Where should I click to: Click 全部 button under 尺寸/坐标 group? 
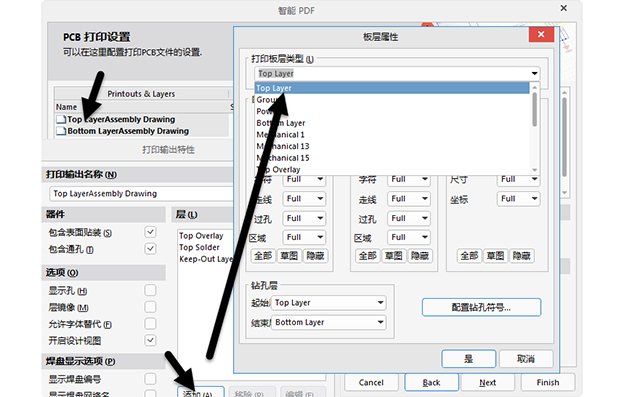469,256
